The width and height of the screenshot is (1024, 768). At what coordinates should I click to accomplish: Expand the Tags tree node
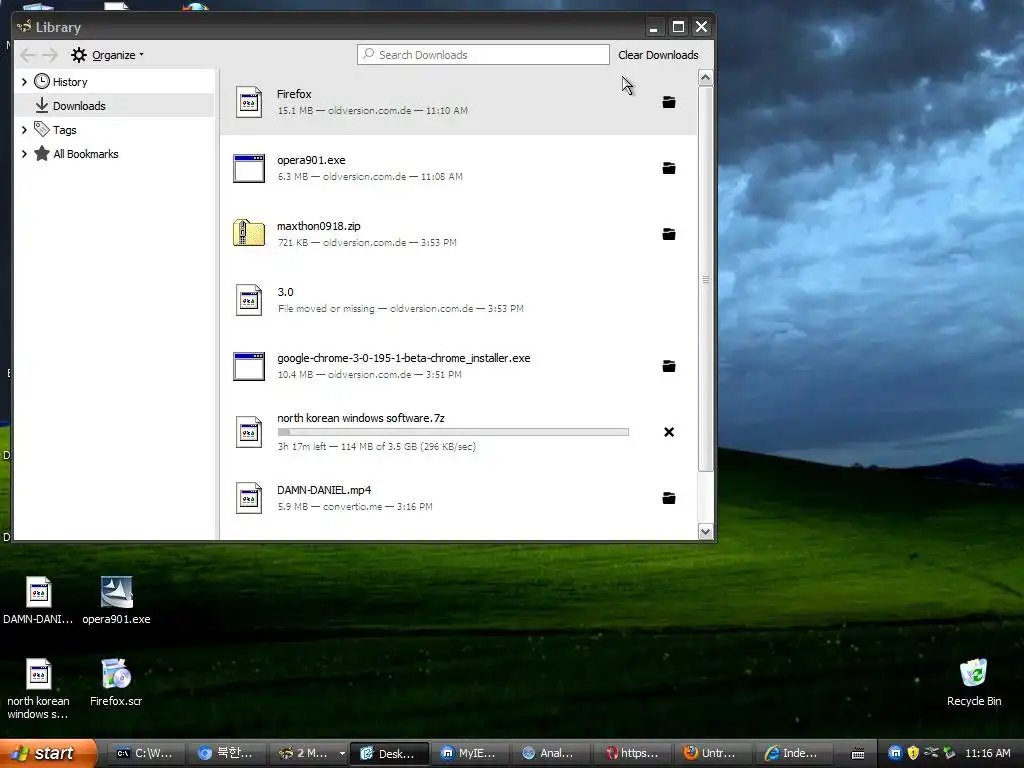(24, 130)
